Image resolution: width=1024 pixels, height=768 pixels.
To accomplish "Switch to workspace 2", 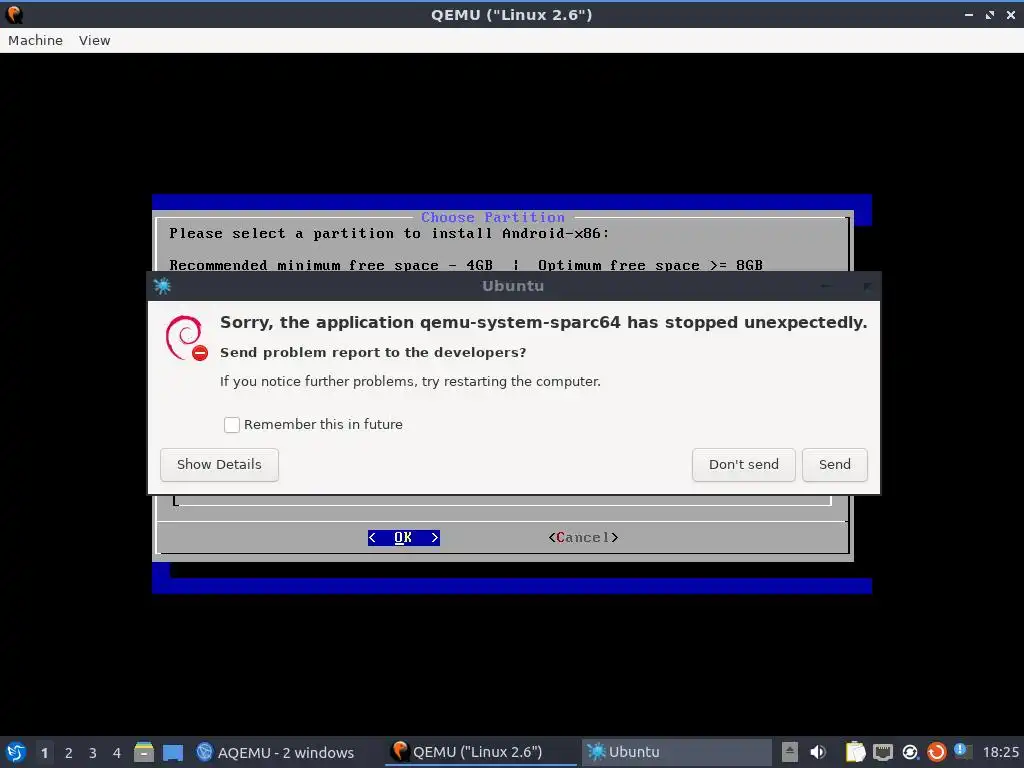I will [69, 753].
